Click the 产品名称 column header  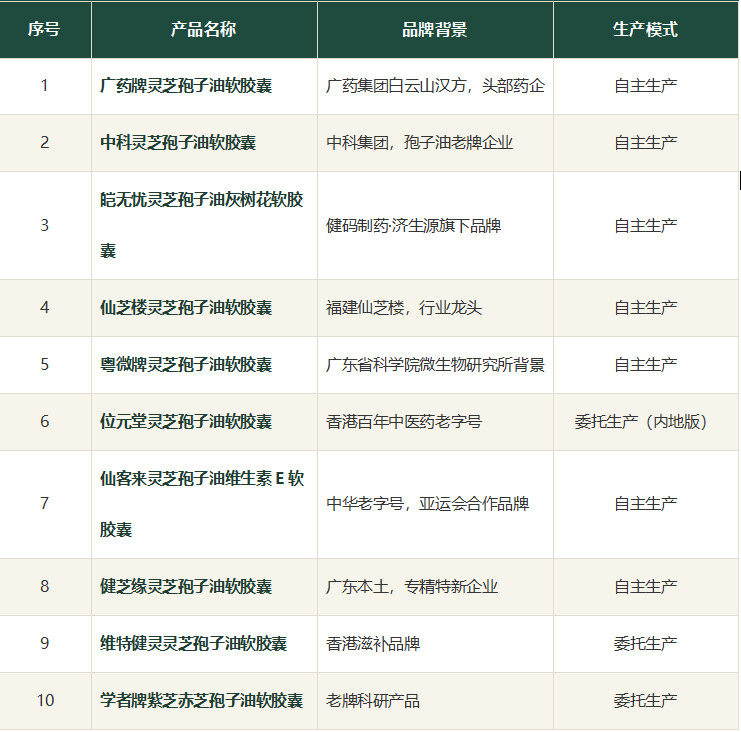[x=204, y=29]
